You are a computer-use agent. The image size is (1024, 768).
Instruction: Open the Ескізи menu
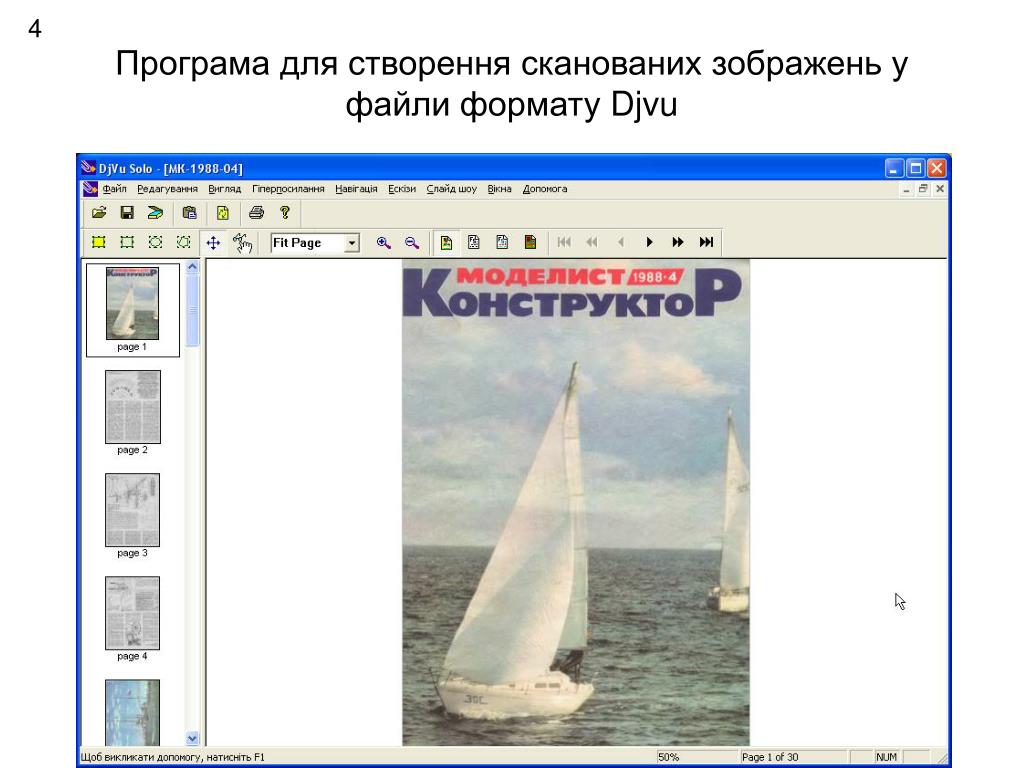pos(402,189)
